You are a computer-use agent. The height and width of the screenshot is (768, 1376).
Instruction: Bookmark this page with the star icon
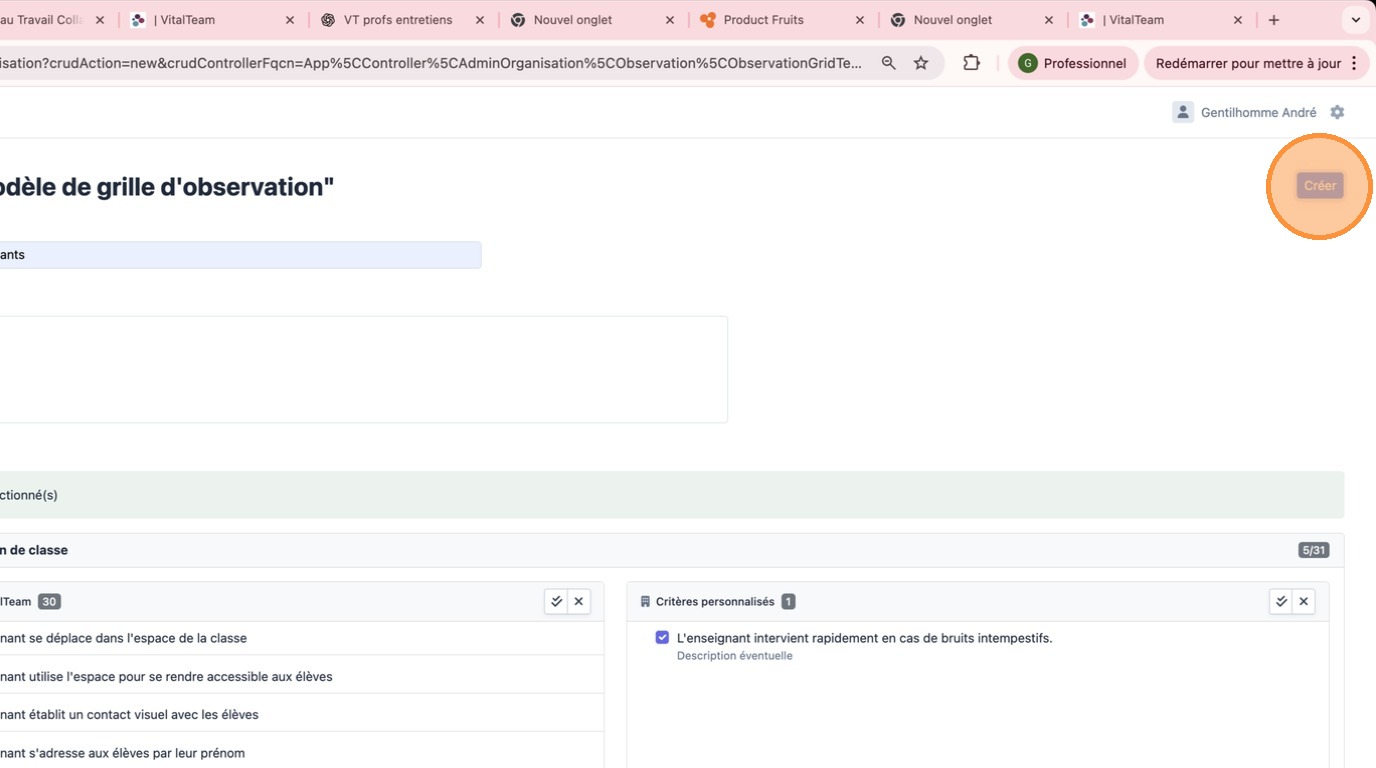(x=921, y=63)
